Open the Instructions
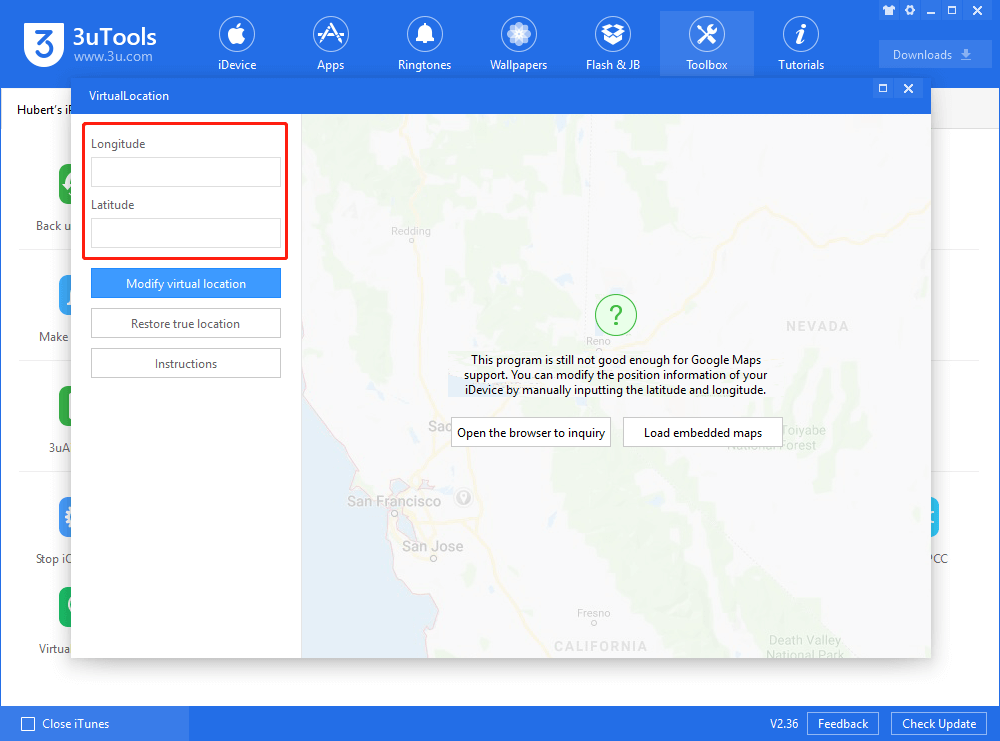This screenshot has height=741, width=1000. (185, 362)
